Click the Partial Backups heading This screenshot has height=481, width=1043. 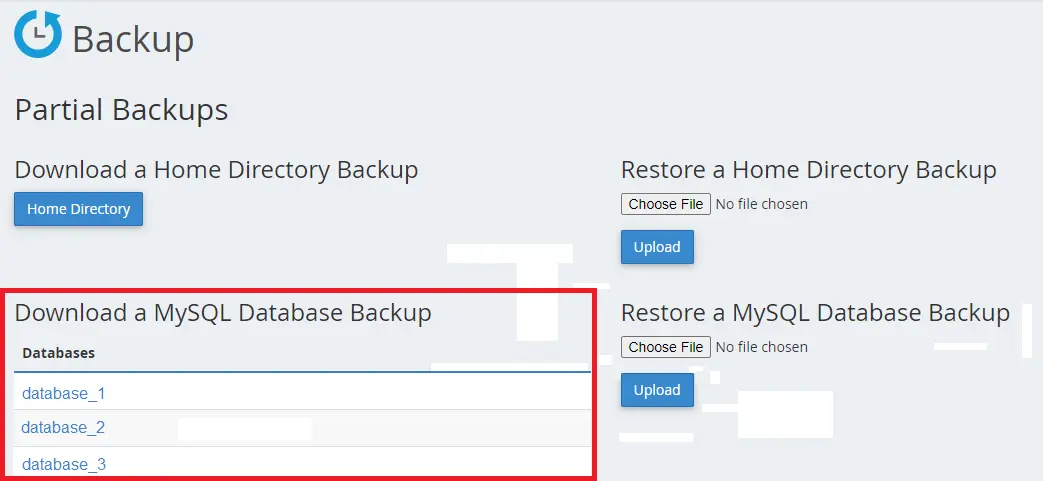pyautogui.click(x=121, y=109)
